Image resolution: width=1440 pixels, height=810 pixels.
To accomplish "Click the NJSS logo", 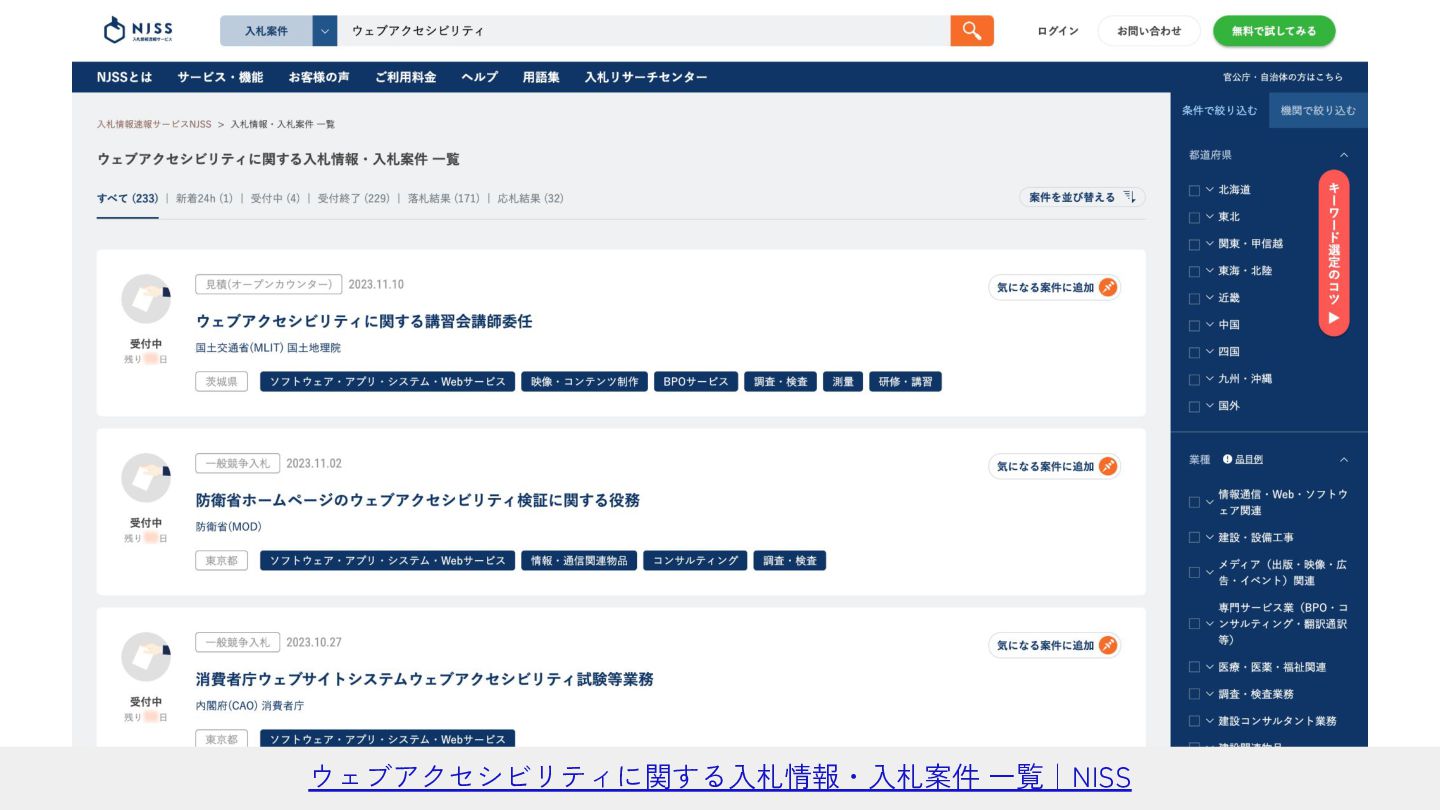I will [x=138, y=30].
